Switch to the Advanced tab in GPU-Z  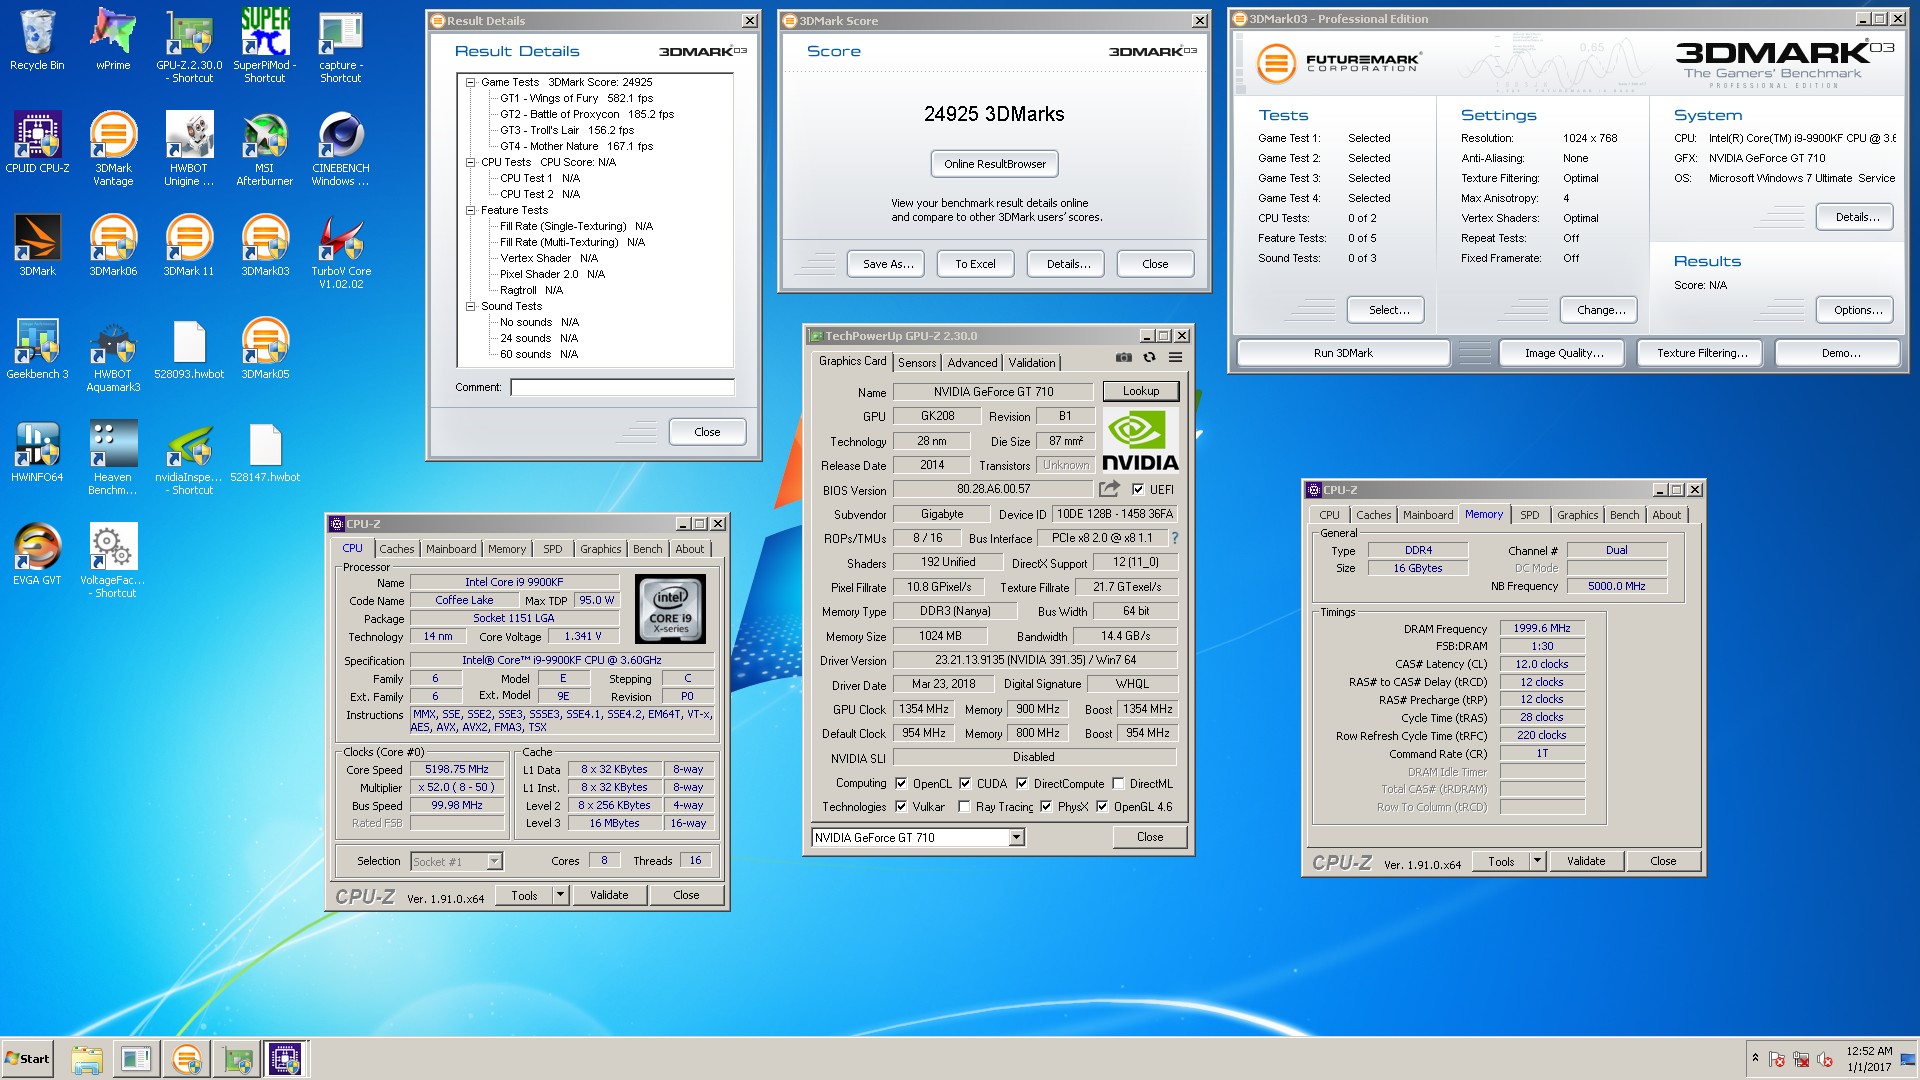[972, 363]
